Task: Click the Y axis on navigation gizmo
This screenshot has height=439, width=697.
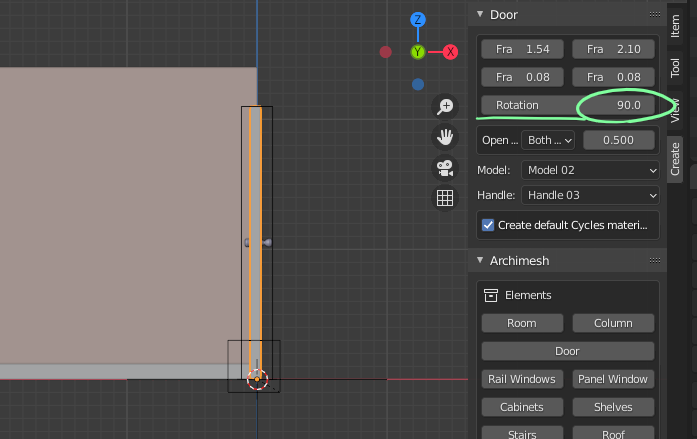Action: point(417,52)
